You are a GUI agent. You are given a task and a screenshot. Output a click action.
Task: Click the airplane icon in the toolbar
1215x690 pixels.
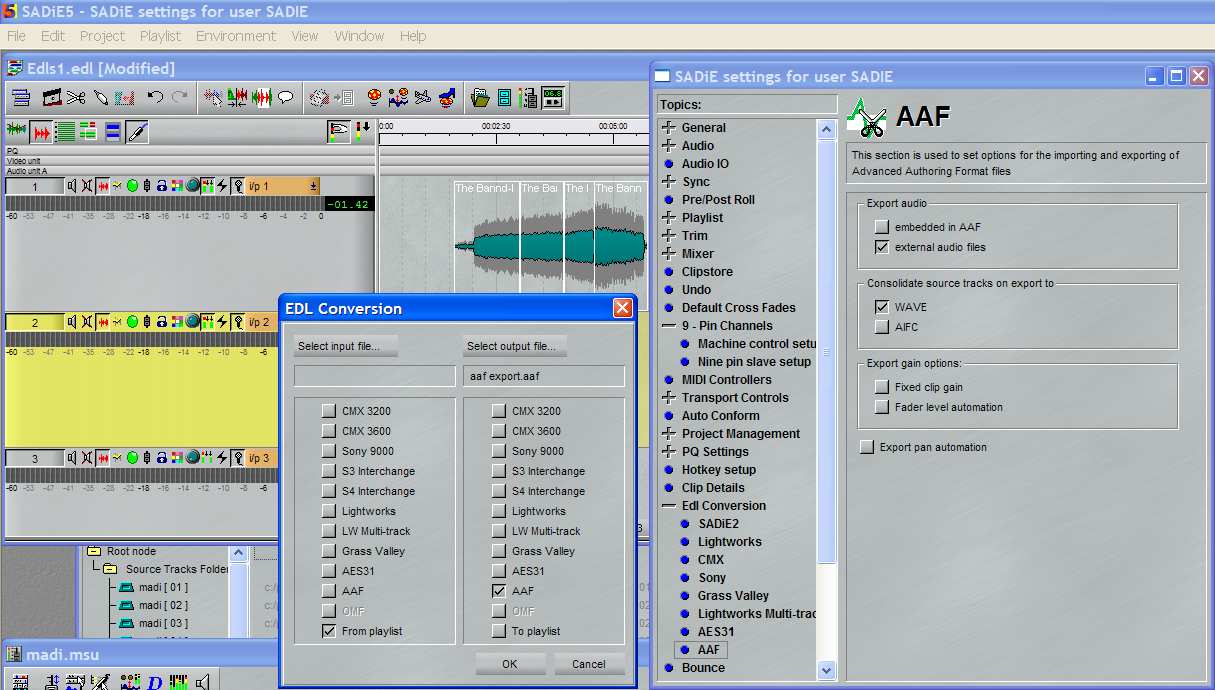click(x=423, y=97)
